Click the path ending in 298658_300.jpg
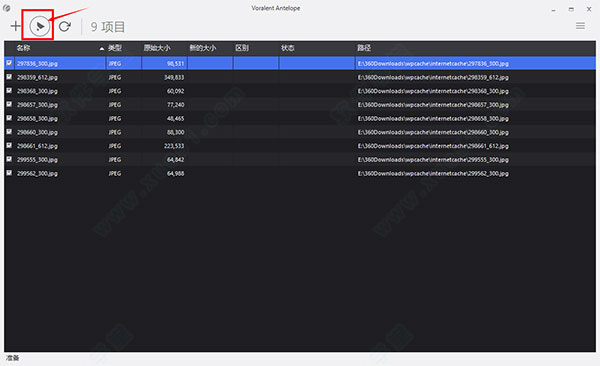600x366 pixels. 433,119
